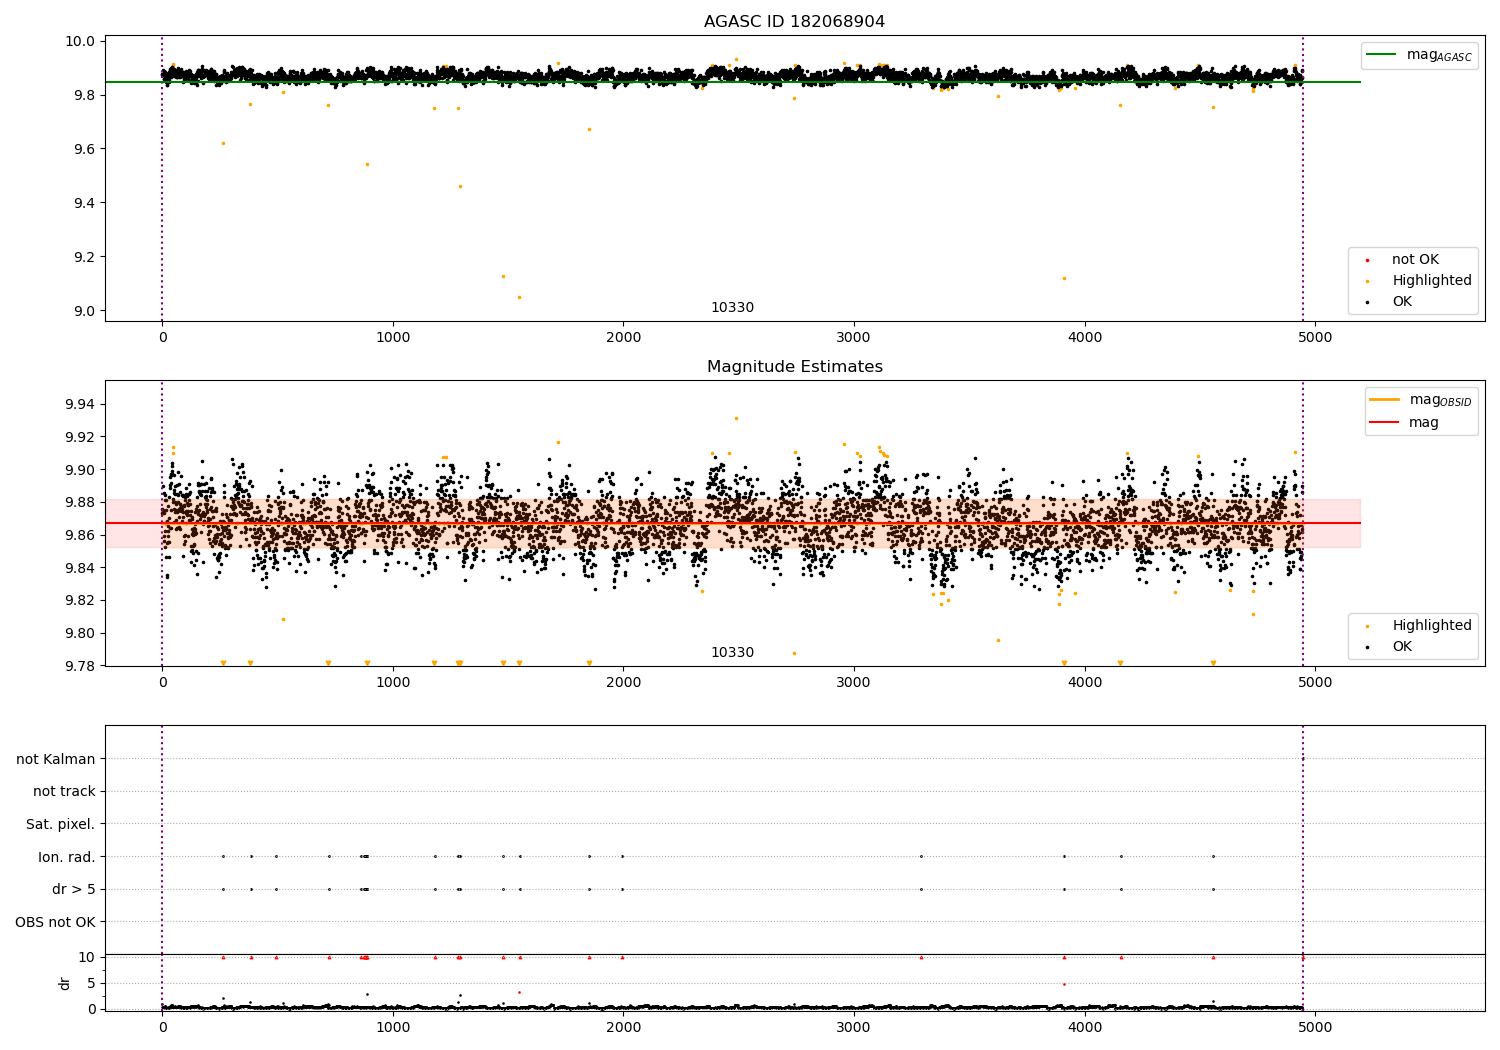
Task: Click the 10330 label in the middle plot
Action: pos(732,653)
